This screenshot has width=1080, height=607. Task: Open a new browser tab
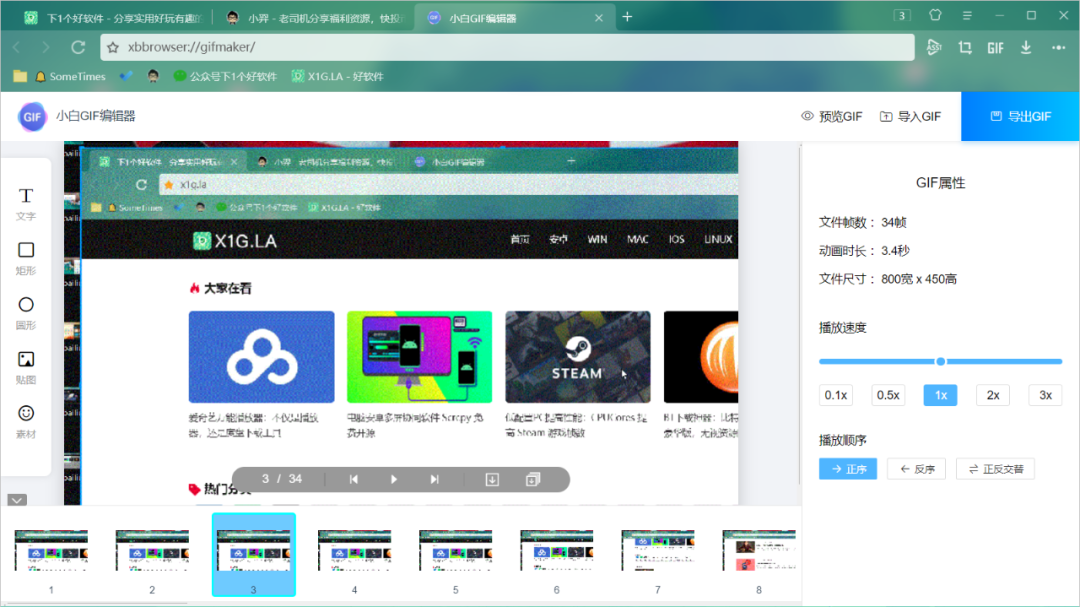(x=627, y=17)
